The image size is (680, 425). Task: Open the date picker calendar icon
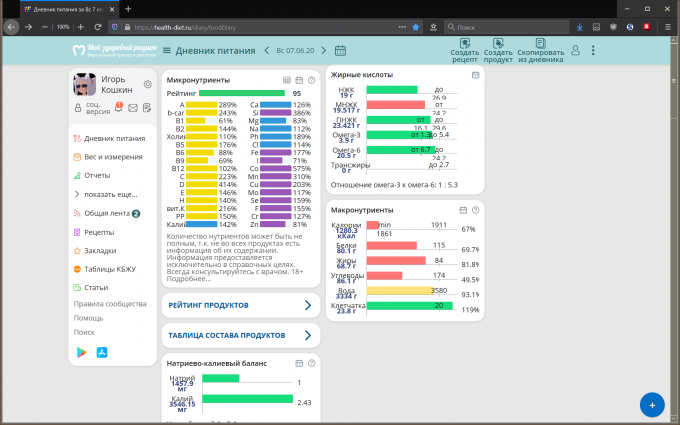[341, 50]
